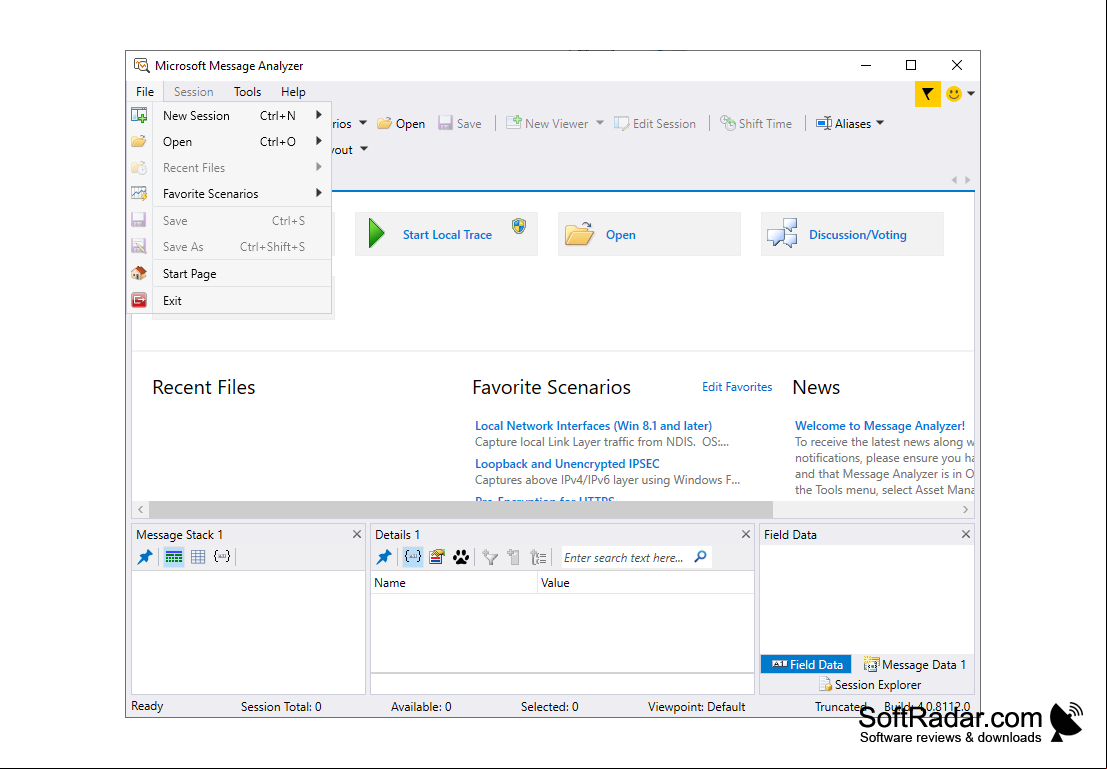Click the Open button in the toolbar
1107x769 pixels.
[x=401, y=124]
